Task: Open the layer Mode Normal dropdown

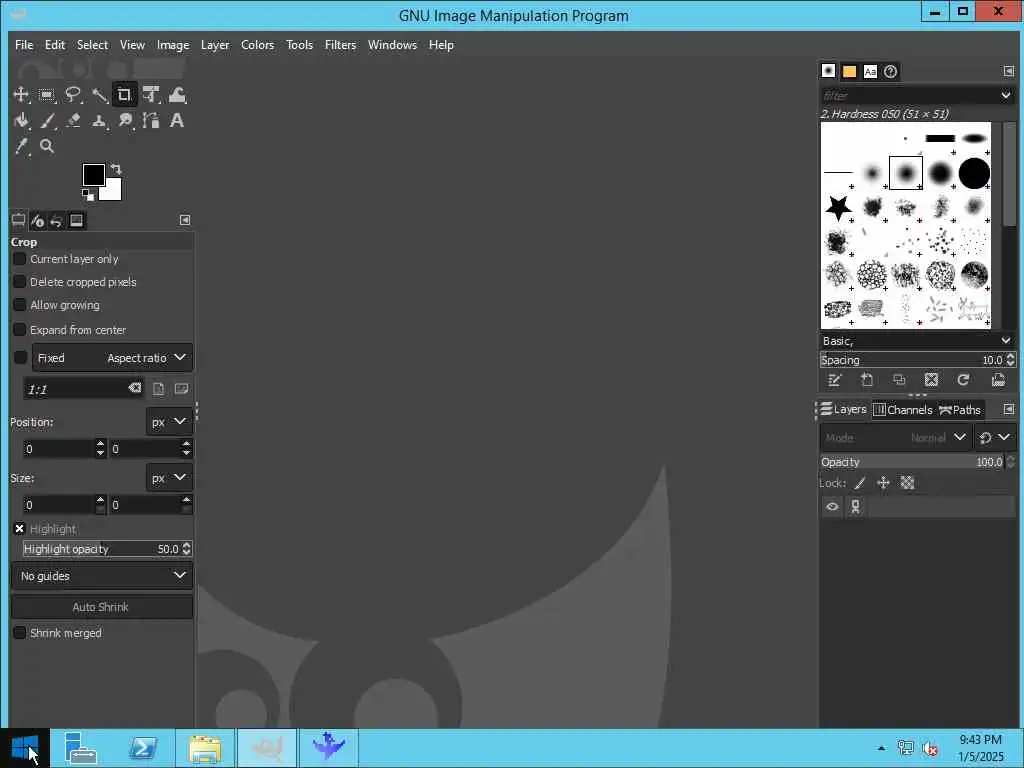Action: pyautogui.click(x=895, y=438)
